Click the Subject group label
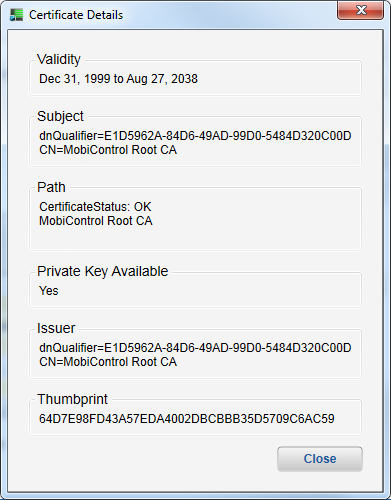 coord(60,116)
